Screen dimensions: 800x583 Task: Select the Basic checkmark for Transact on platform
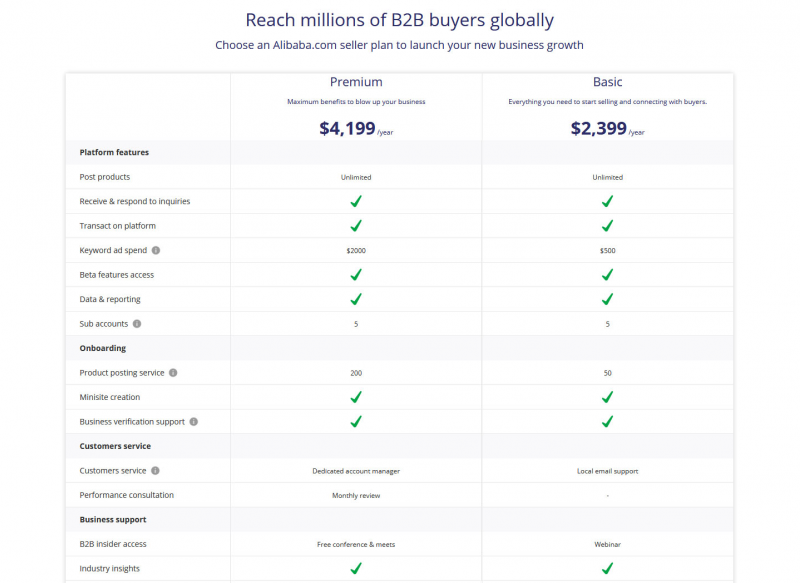607,226
